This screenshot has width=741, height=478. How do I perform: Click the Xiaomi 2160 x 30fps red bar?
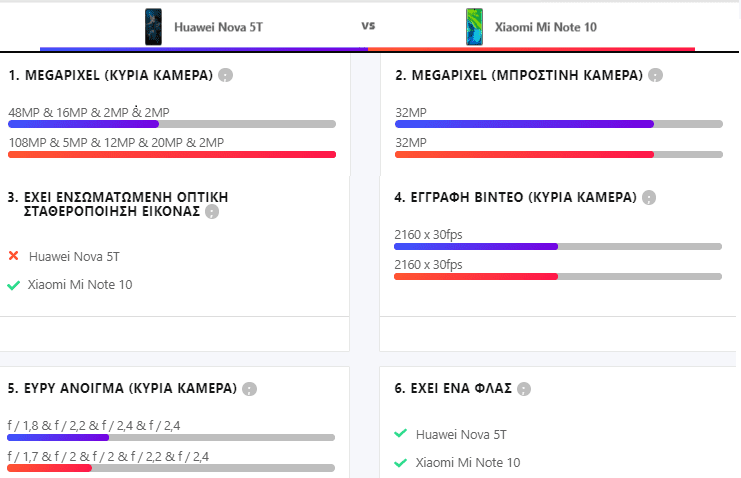(476, 277)
